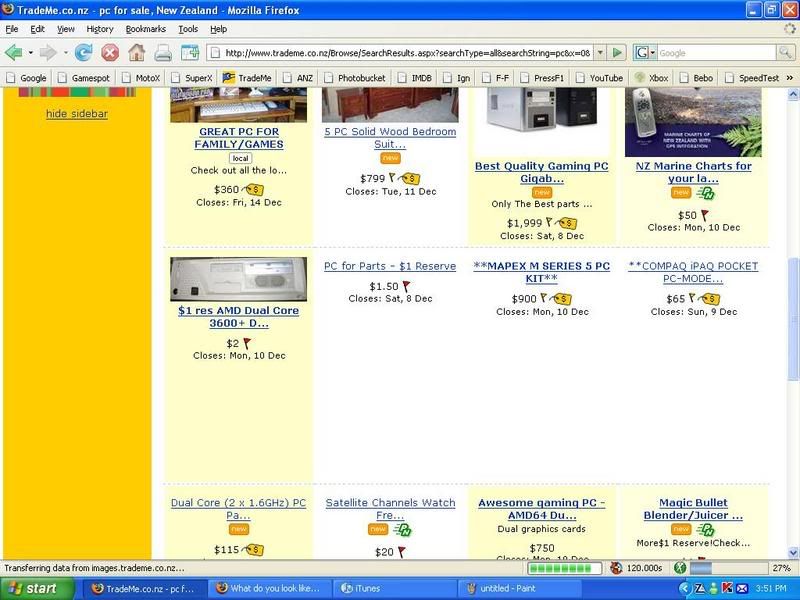800x600 pixels.
Task: Switch to 'What do you look like' taskbar window
Action: pyautogui.click(x=270, y=589)
